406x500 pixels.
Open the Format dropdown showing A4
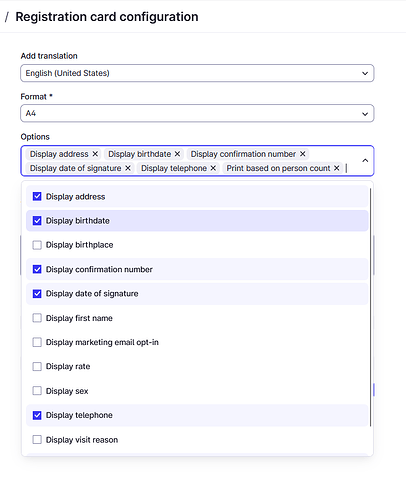[x=197, y=114]
